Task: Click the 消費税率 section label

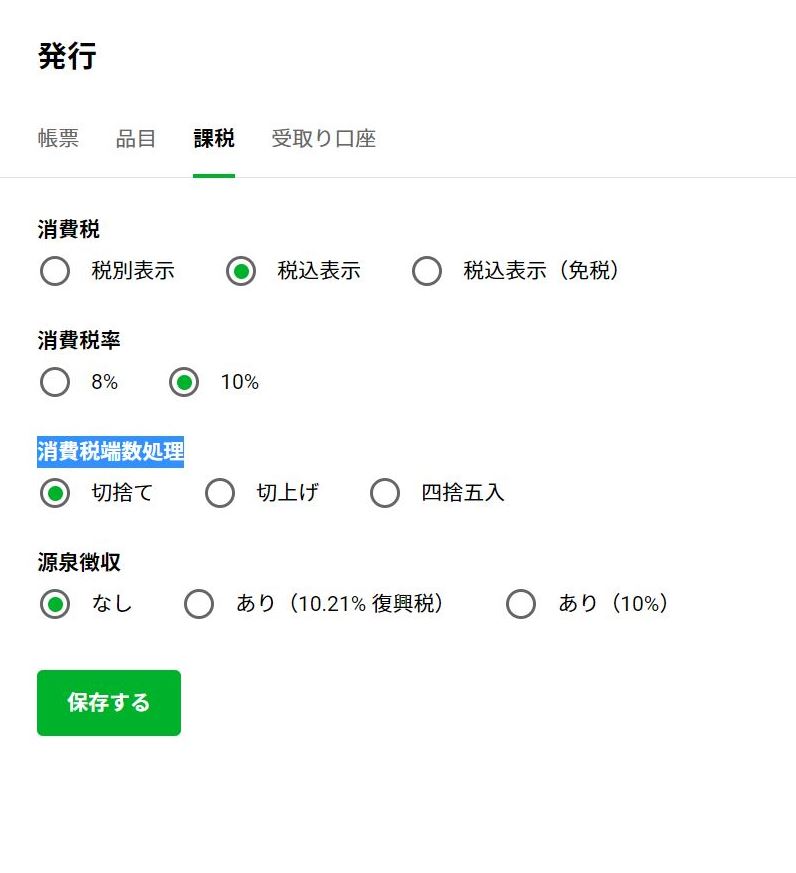Action: tap(79, 341)
